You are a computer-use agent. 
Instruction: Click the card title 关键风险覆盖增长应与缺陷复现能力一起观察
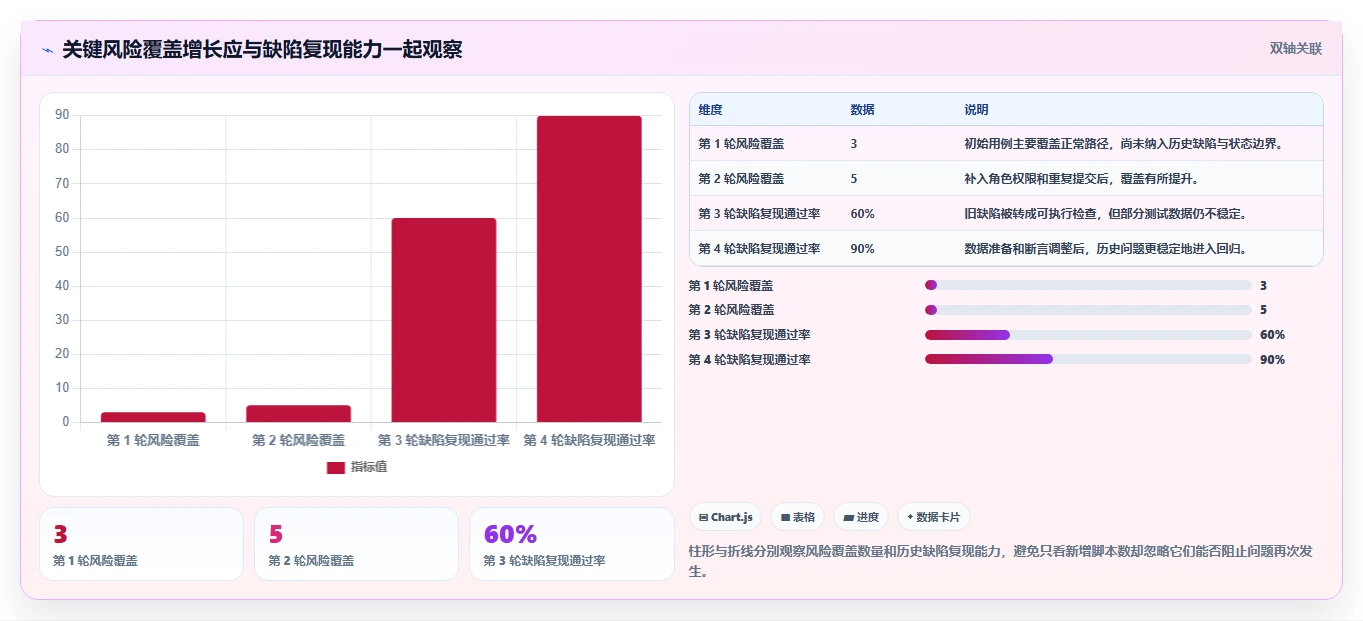click(262, 49)
